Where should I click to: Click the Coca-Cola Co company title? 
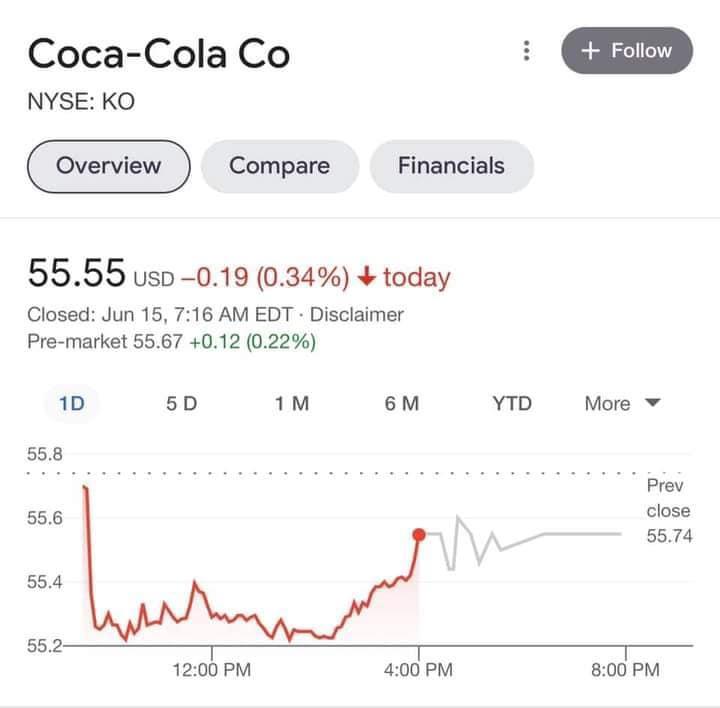[x=158, y=53]
